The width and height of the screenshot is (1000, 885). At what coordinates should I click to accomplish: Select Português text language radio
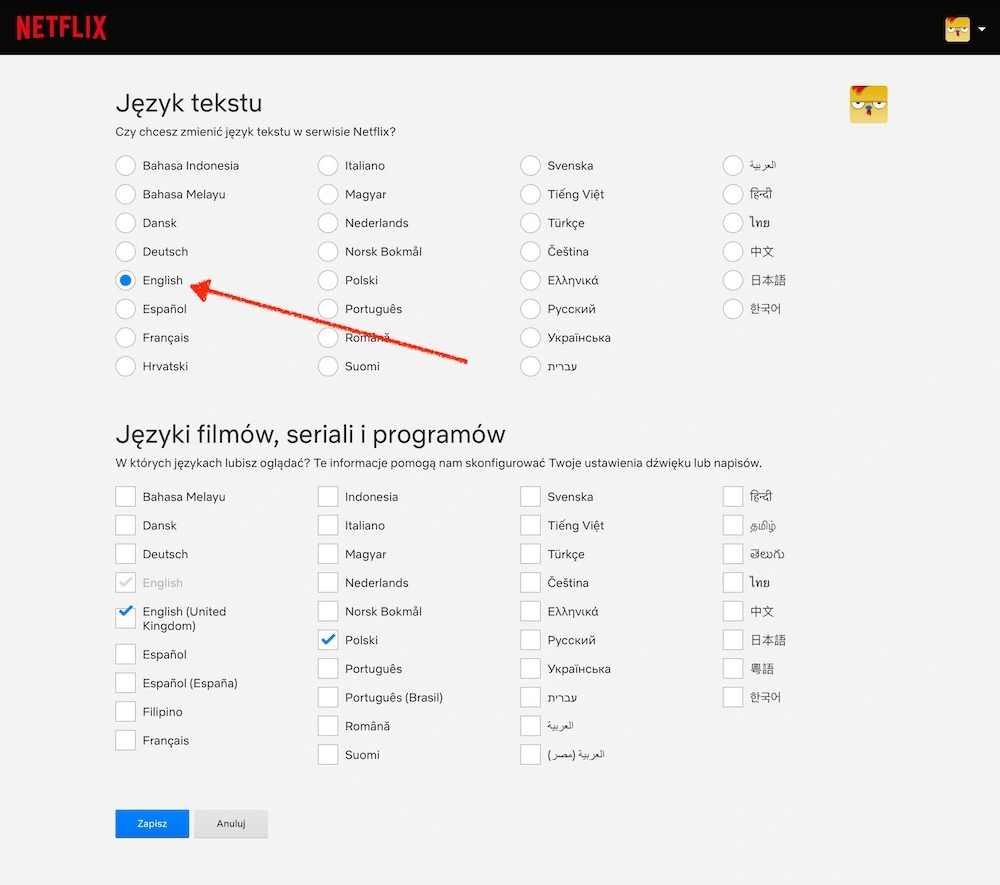(328, 309)
